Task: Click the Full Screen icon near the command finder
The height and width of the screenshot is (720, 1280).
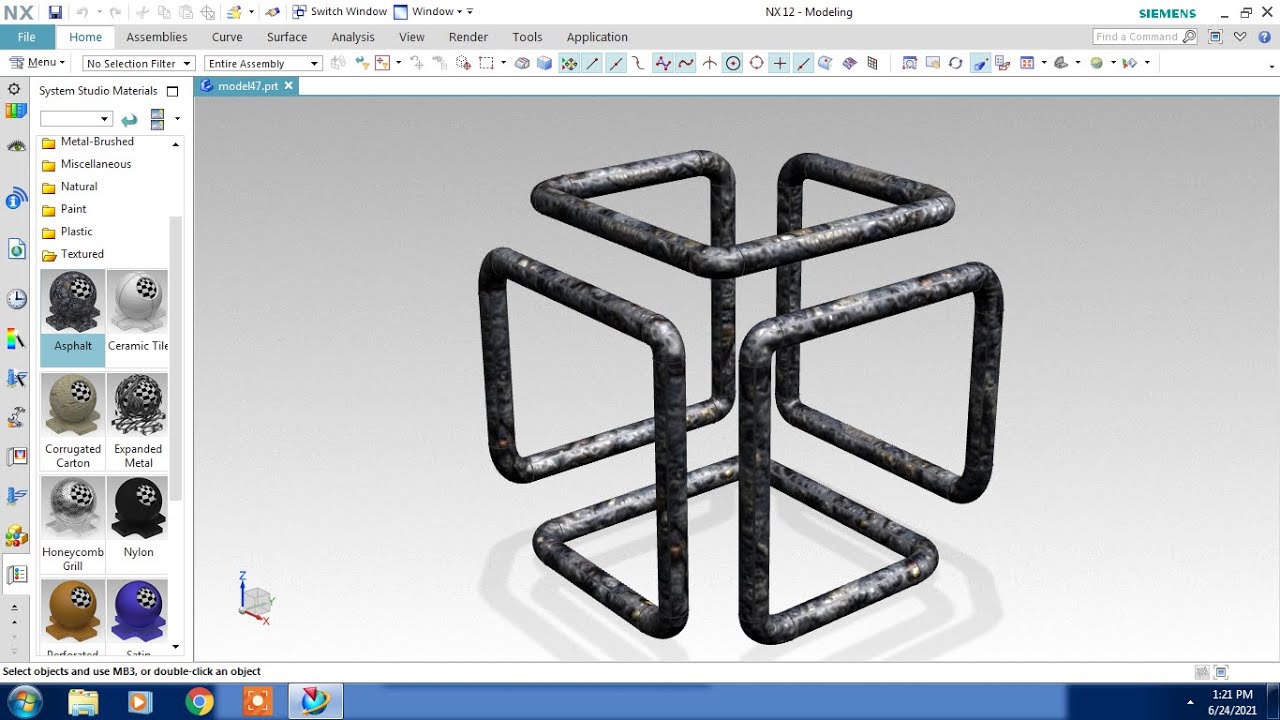Action: point(1215,37)
